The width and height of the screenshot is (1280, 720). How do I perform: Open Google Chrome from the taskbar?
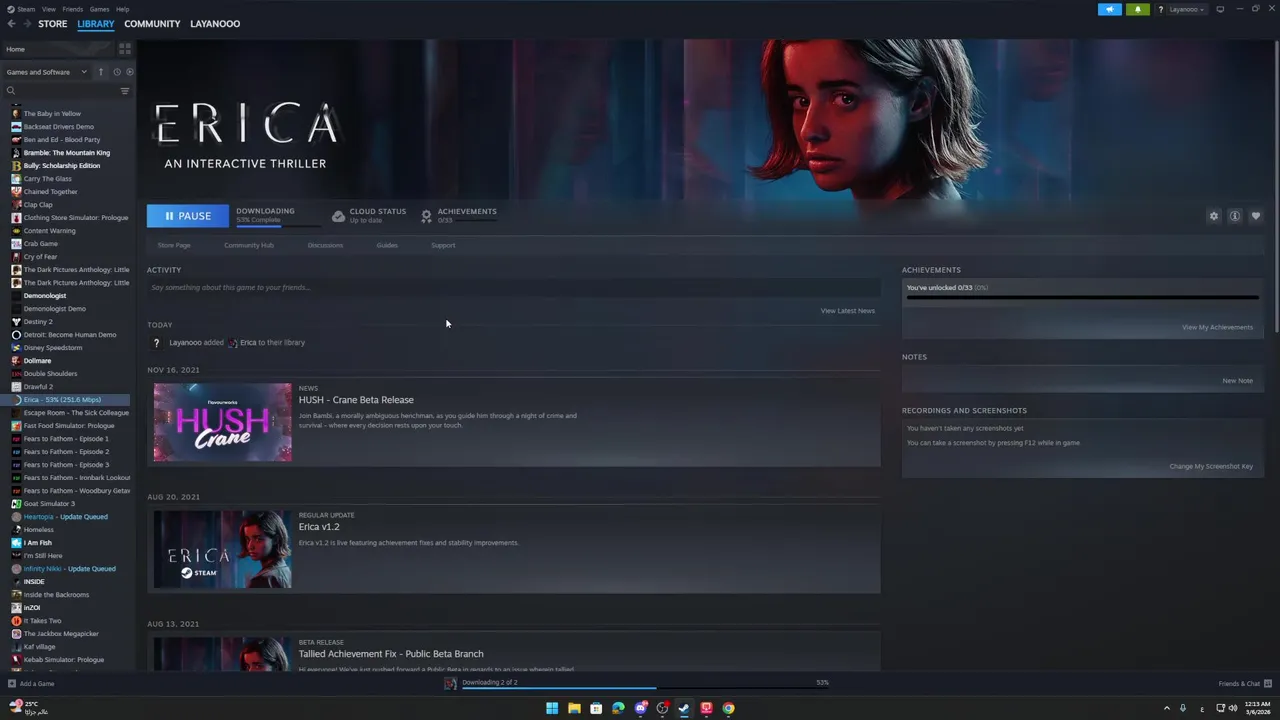pos(728,708)
